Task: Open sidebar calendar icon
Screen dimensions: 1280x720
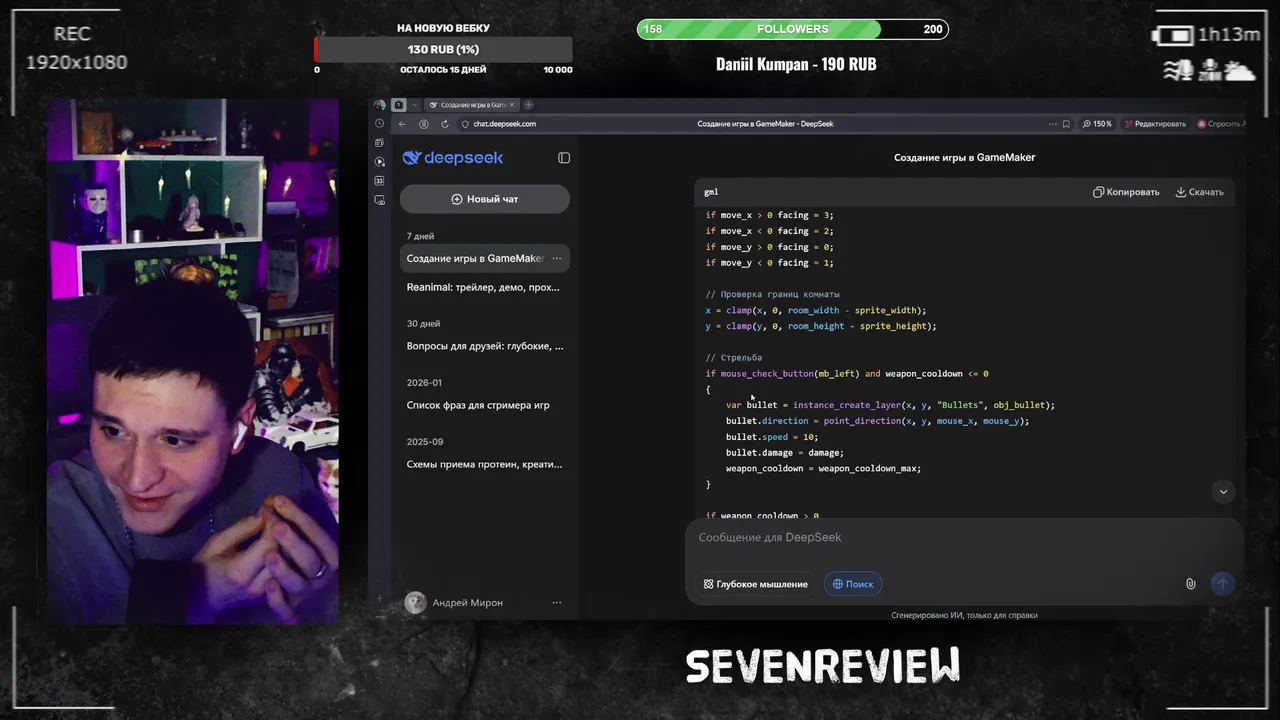Action: coord(379,181)
